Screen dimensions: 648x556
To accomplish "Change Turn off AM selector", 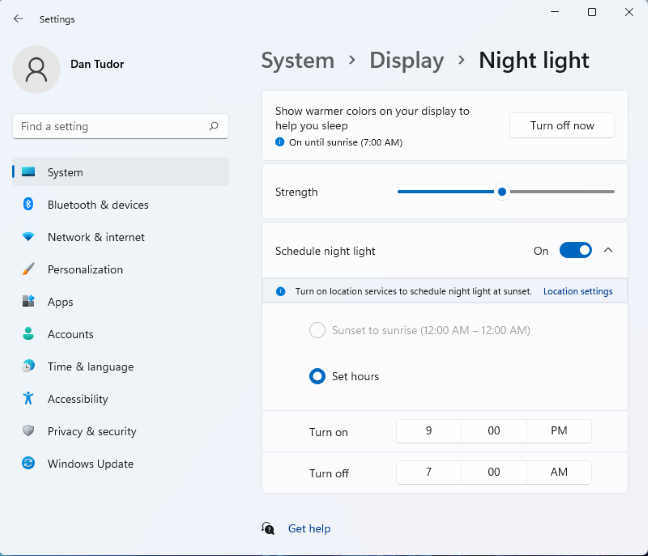I will pyautogui.click(x=559, y=472).
